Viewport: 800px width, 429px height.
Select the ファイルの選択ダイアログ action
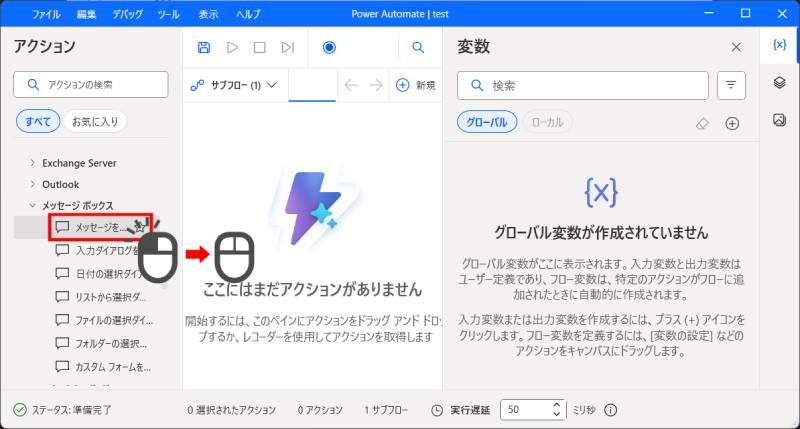point(104,320)
